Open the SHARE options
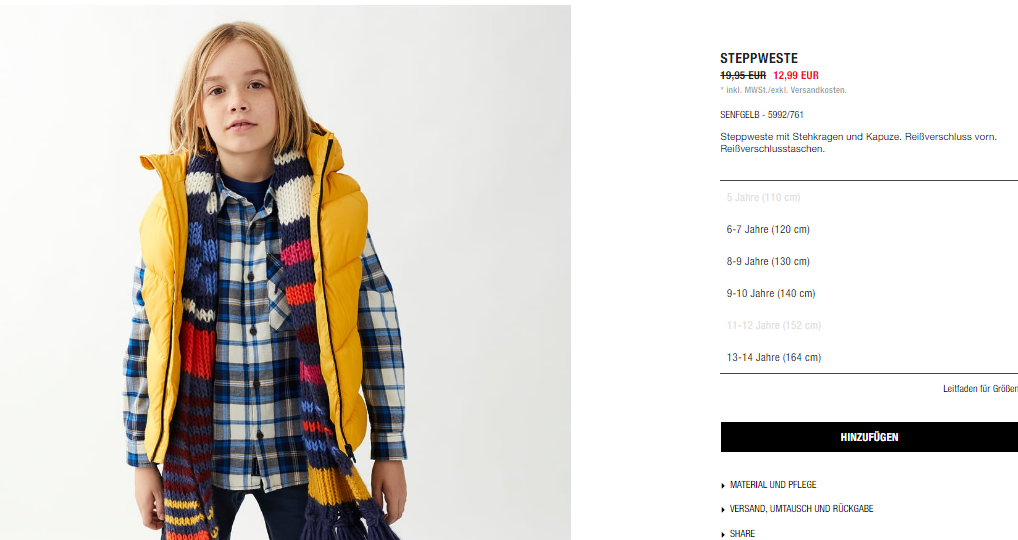The image size is (1018, 540). click(x=742, y=534)
